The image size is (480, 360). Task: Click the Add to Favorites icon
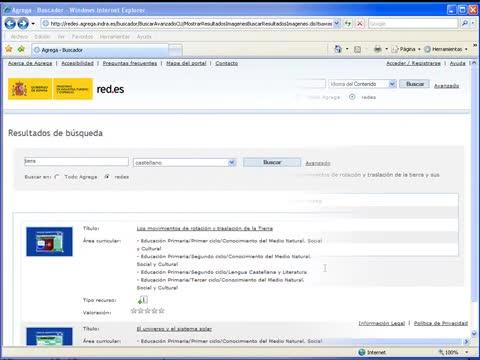pyautogui.click(x=21, y=49)
